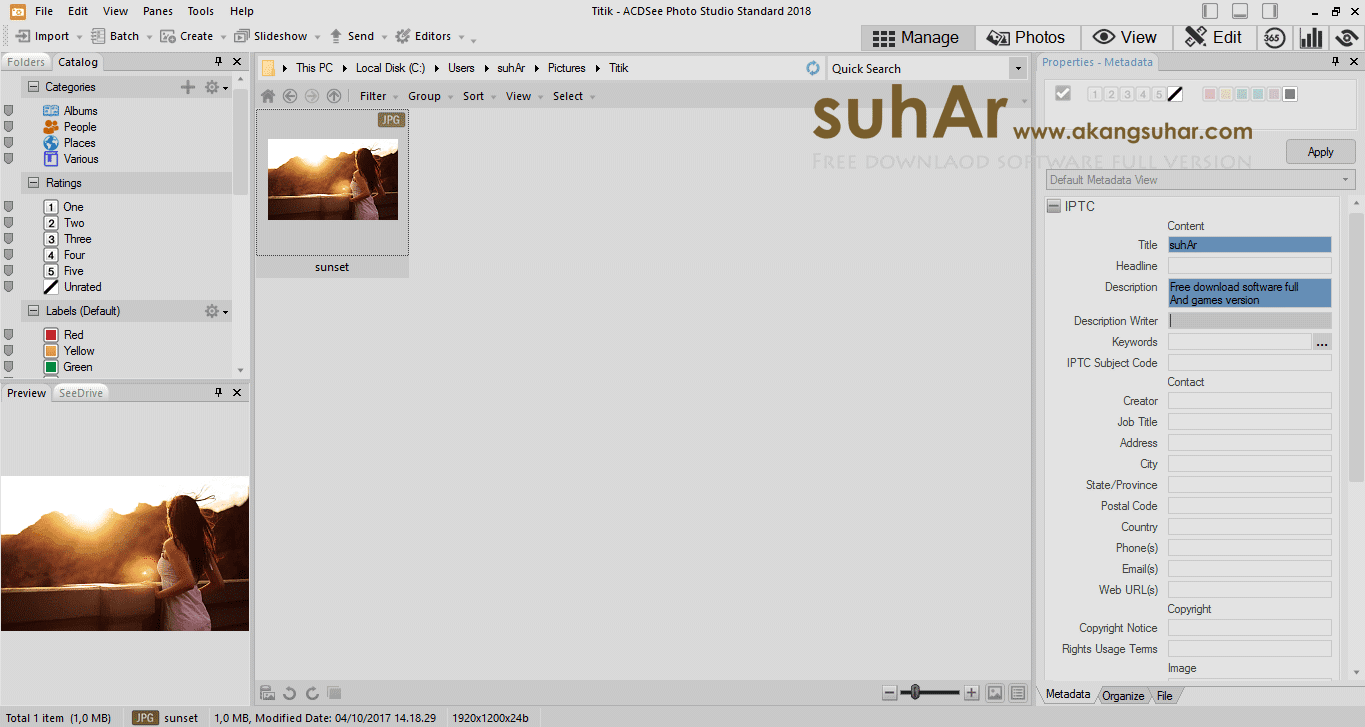Open the Tools menu
This screenshot has height=727, width=1365.
coord(200,11)
